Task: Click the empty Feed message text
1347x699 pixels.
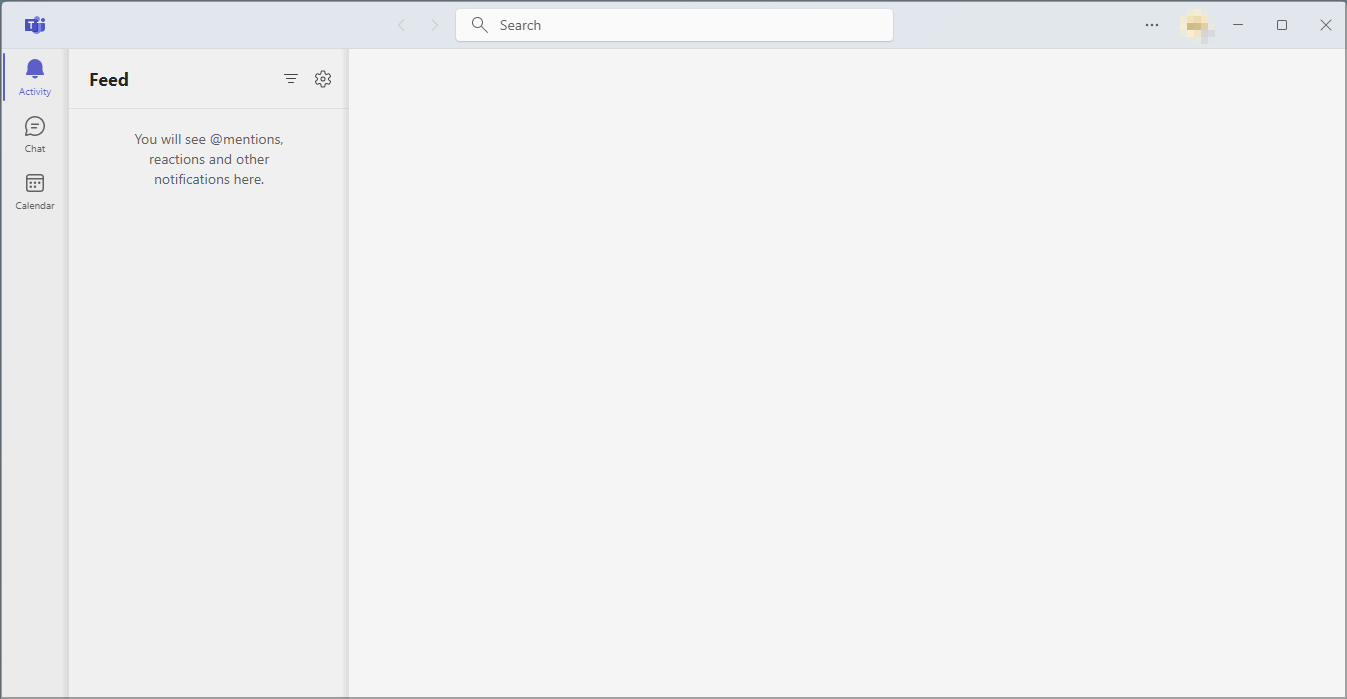Action: tap(208, 159)
